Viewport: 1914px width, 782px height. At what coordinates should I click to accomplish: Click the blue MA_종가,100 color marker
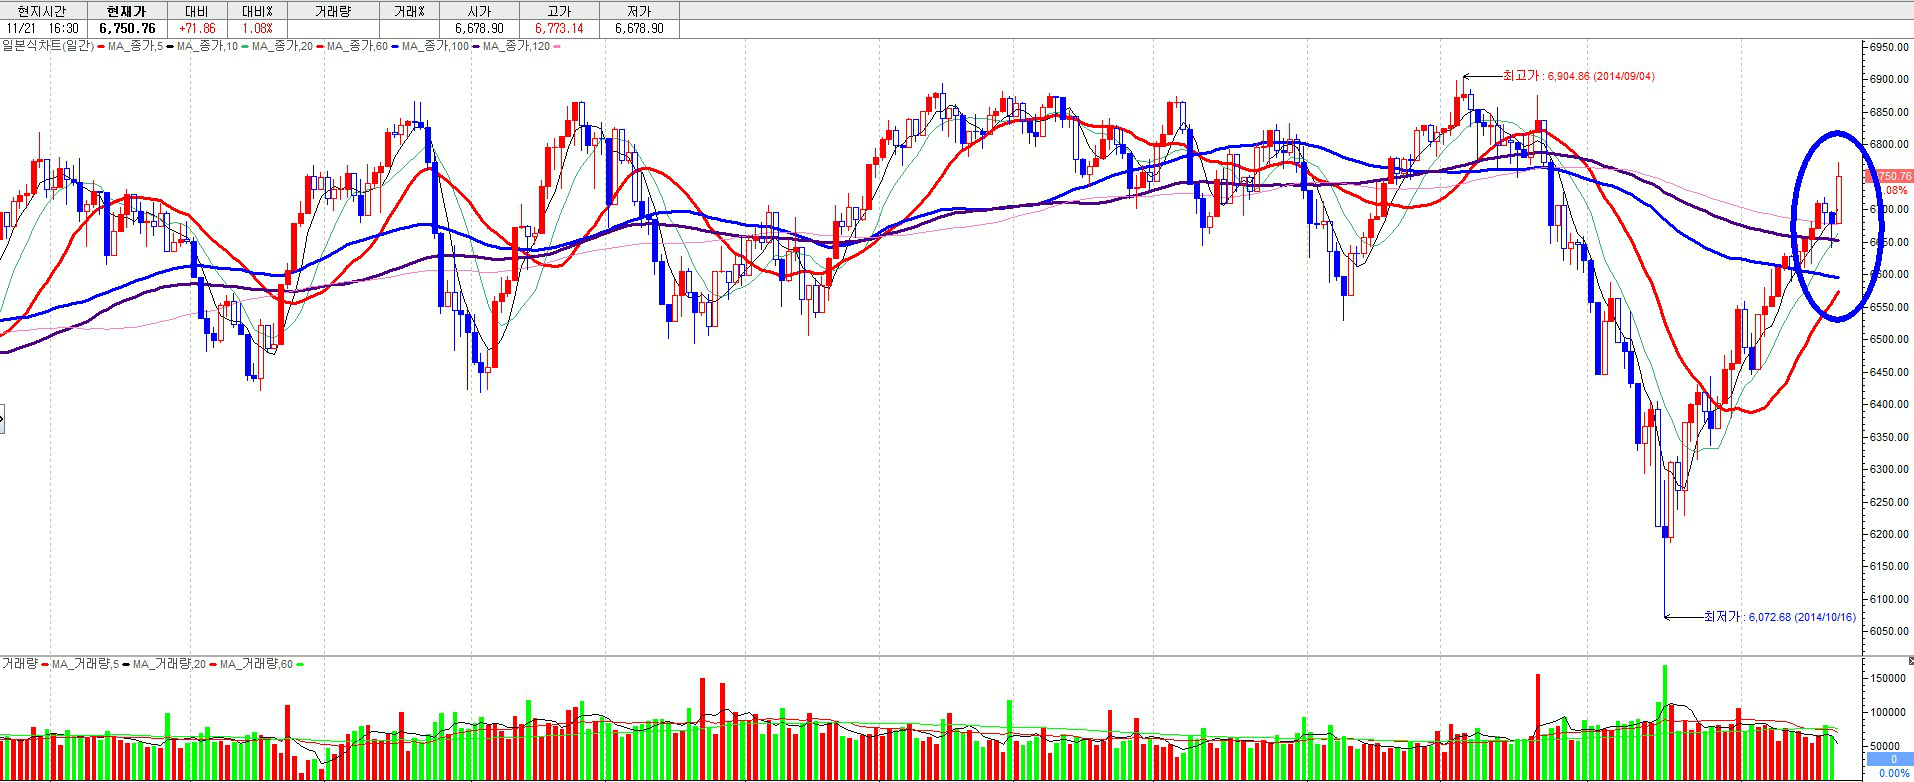coord(397,46)
